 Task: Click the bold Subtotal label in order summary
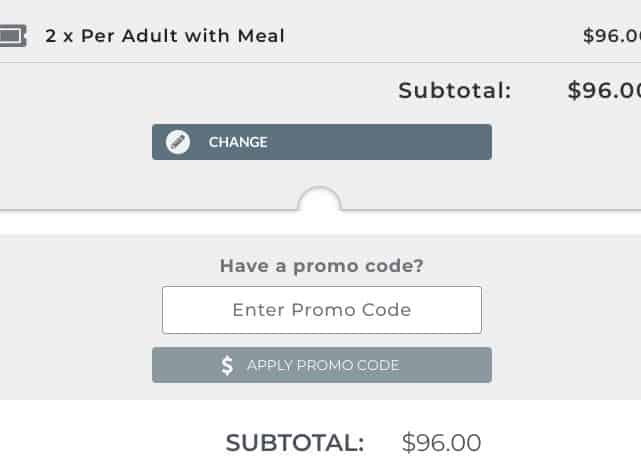[455, 90]
